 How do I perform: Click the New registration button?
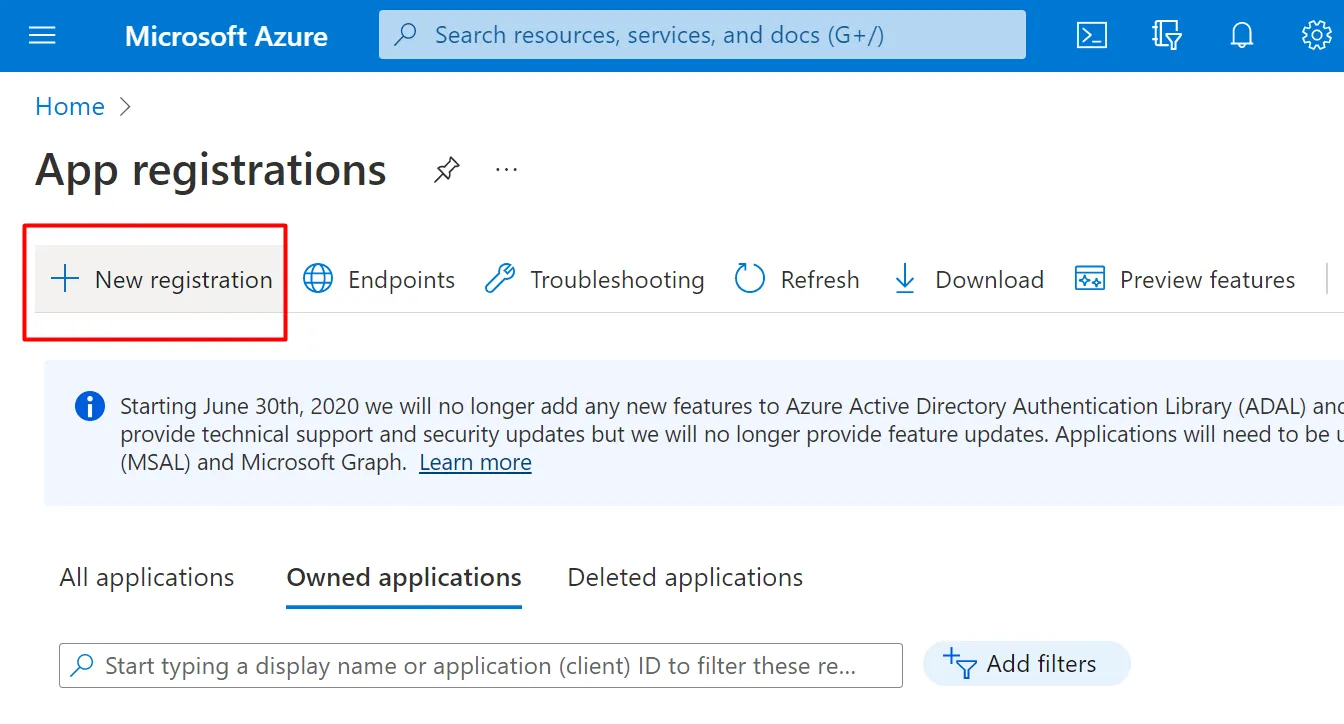(160, 279)
